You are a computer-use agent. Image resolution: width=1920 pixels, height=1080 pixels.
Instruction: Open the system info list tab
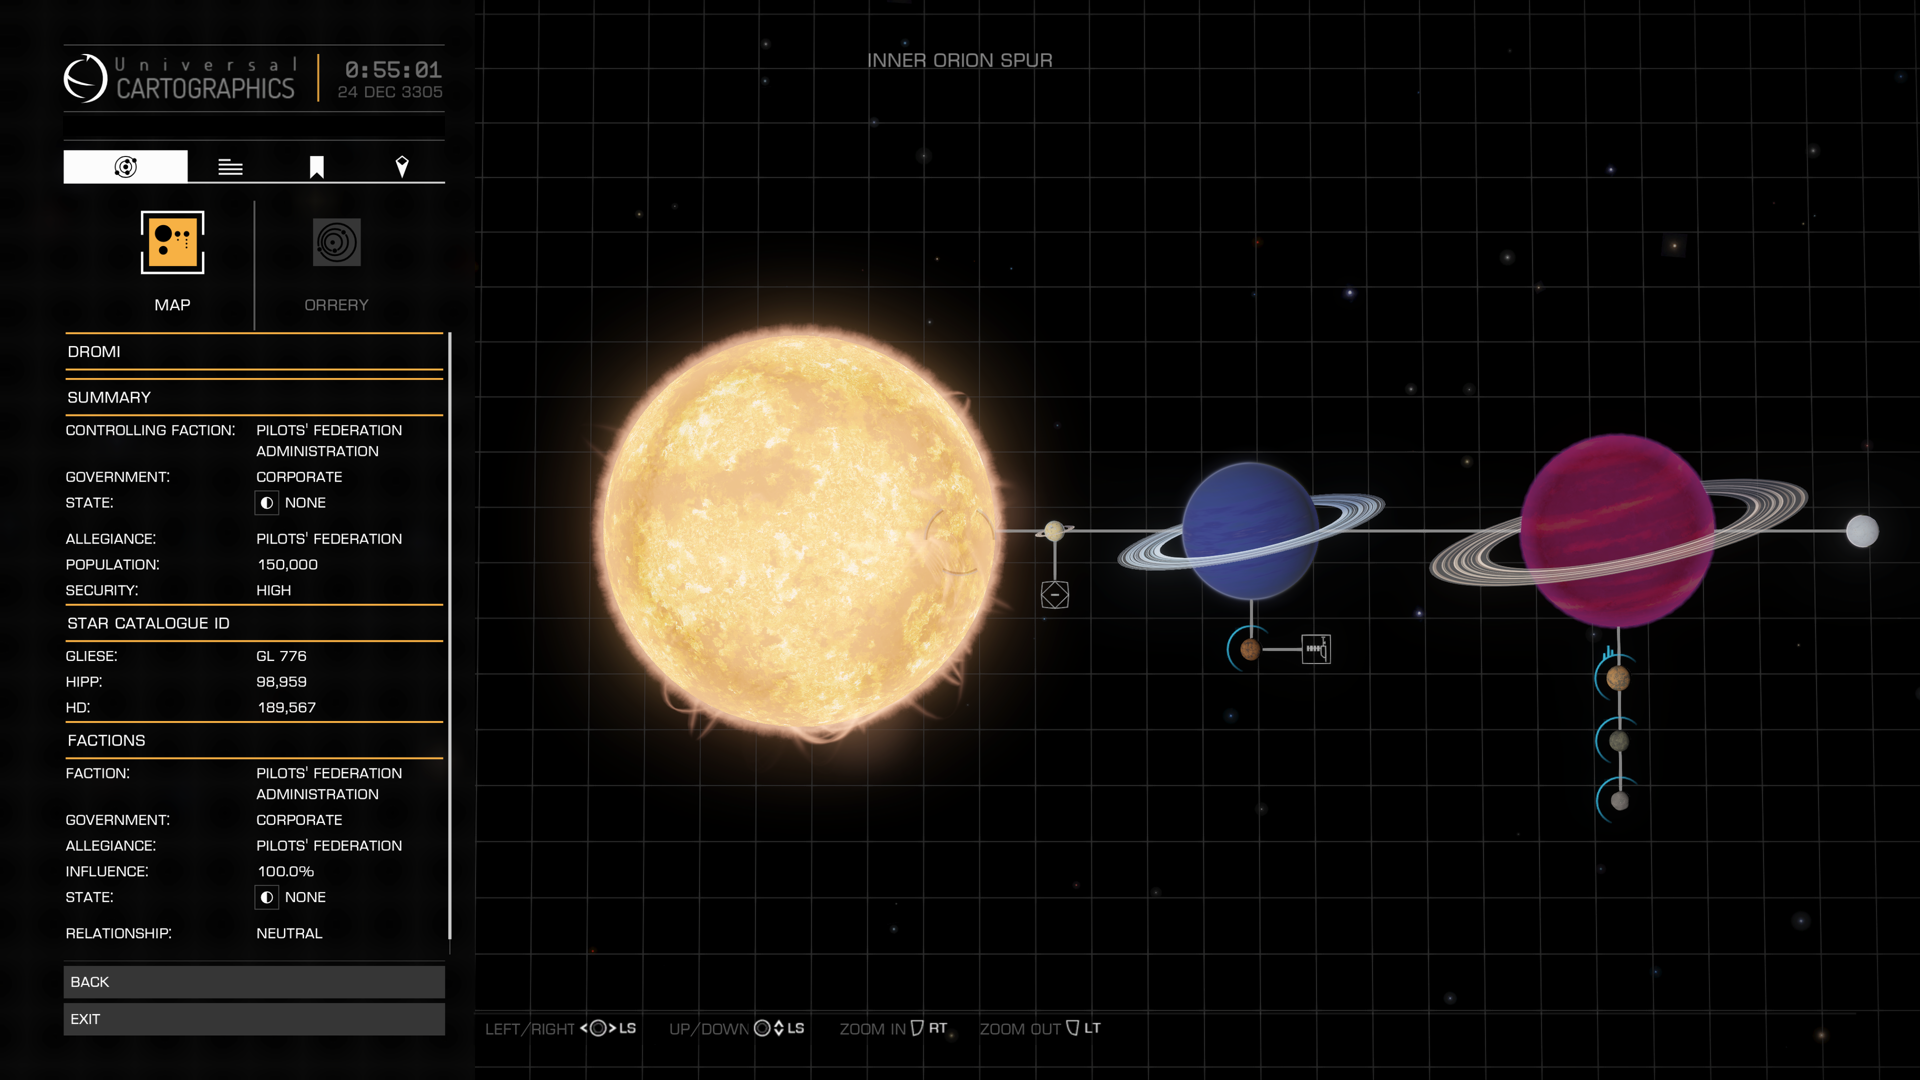click(x=230, y=167)
